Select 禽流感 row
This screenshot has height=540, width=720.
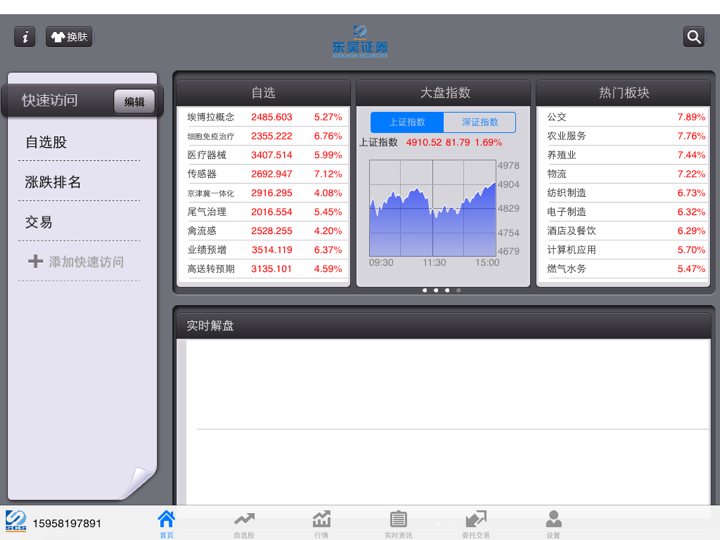[x=264, y=231]
